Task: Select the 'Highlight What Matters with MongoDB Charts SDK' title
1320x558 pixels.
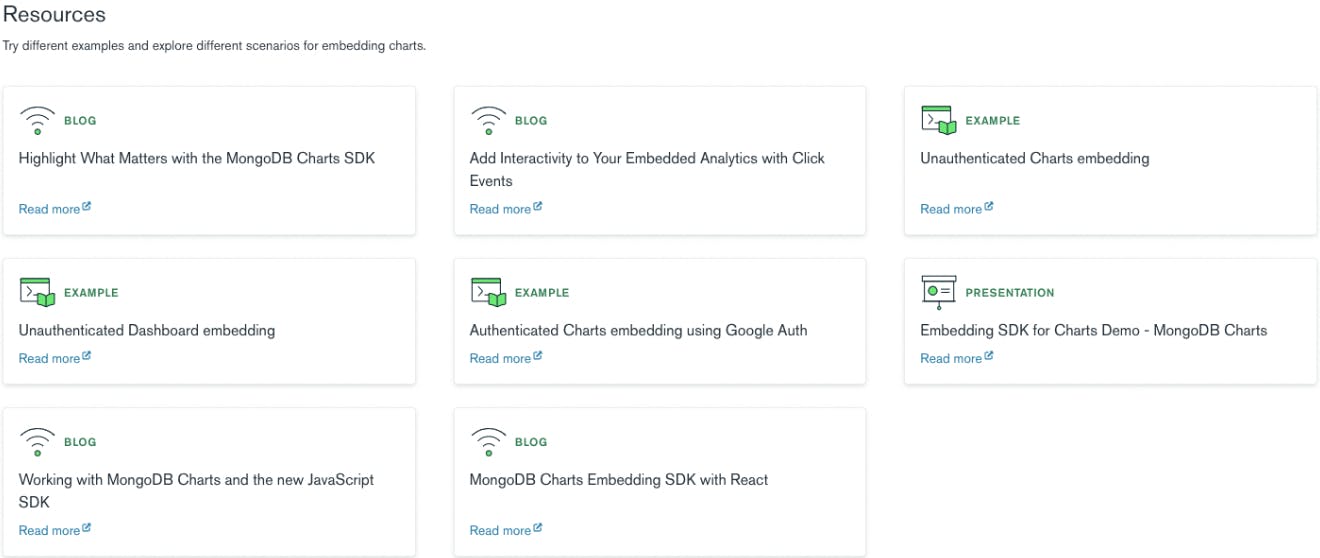Action: [197, 158]
